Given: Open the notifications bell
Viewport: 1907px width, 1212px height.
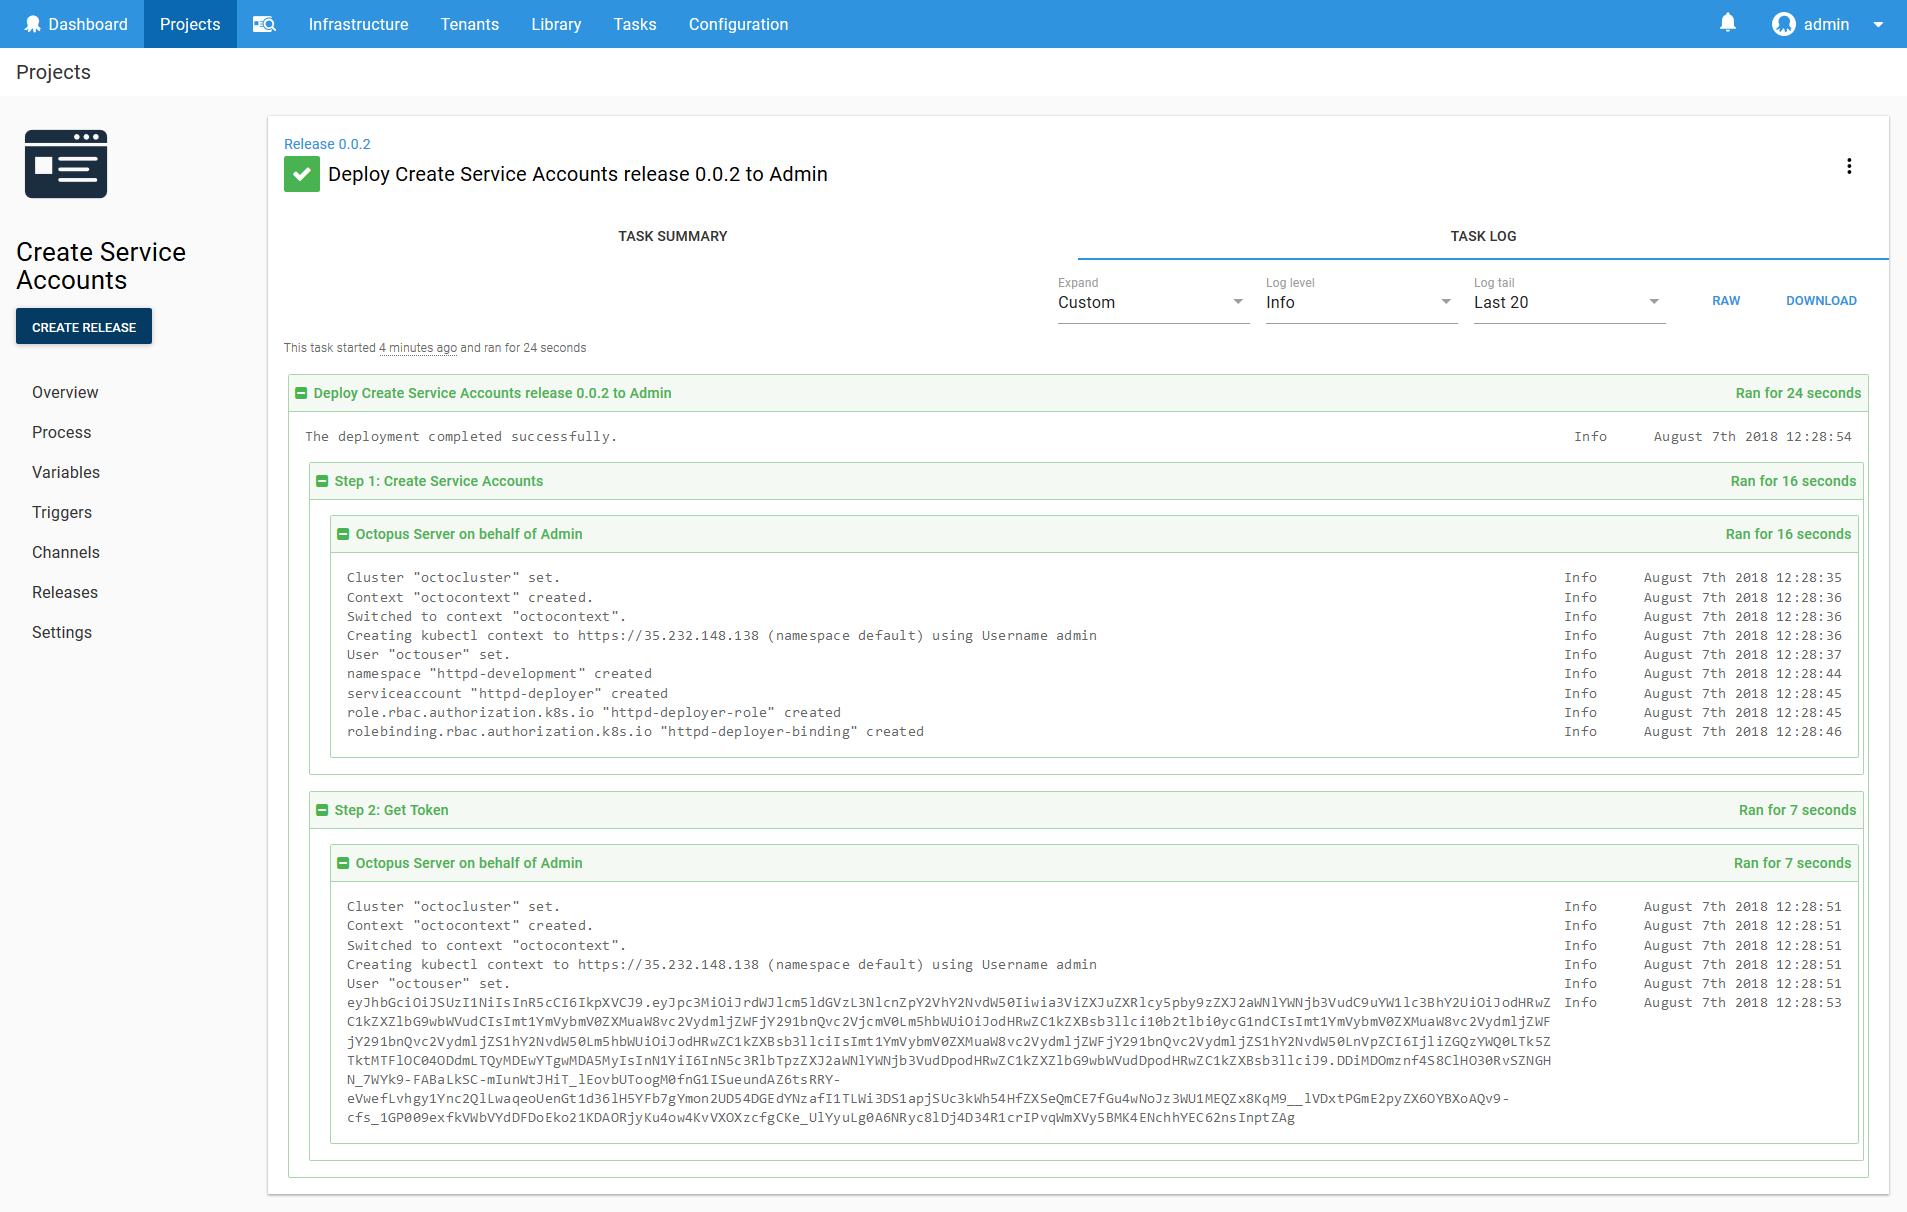Looking at the screenshot, I should coord(1726,23).
